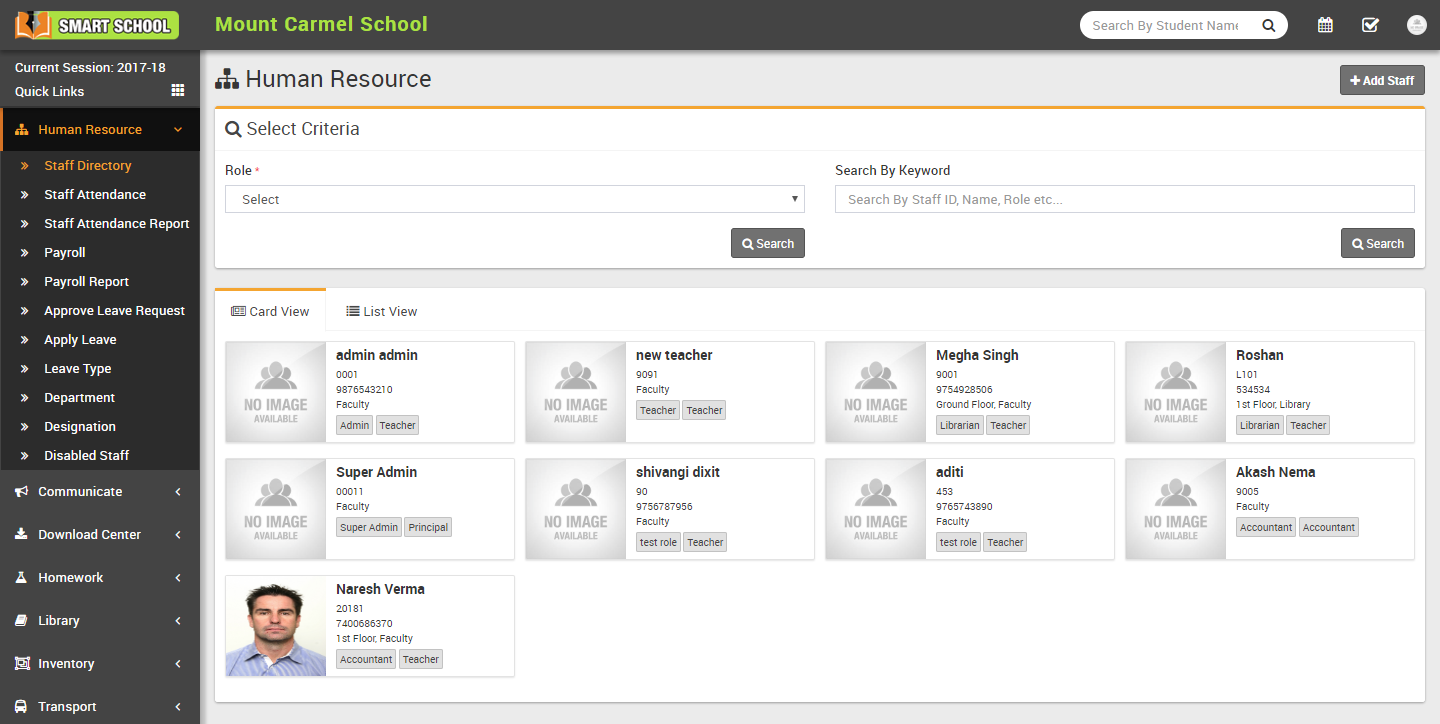This screenshot has height=724, width=1440.
Task: Click the task checklist icon in header
Action: [1370, 25]
